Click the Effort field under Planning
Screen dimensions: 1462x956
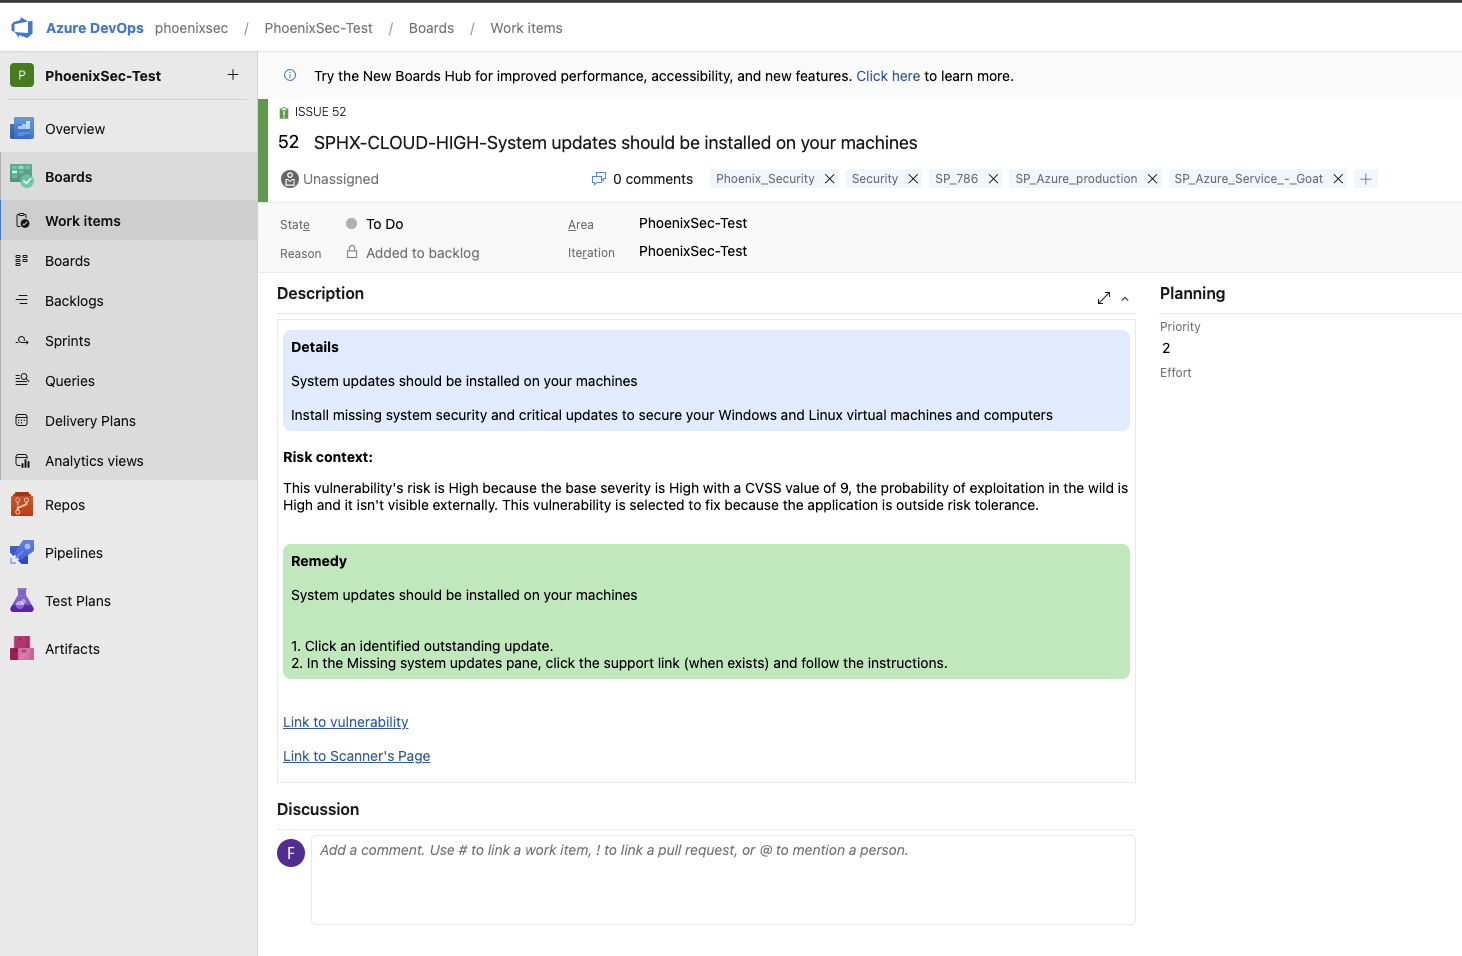(x=1175, y=373)
